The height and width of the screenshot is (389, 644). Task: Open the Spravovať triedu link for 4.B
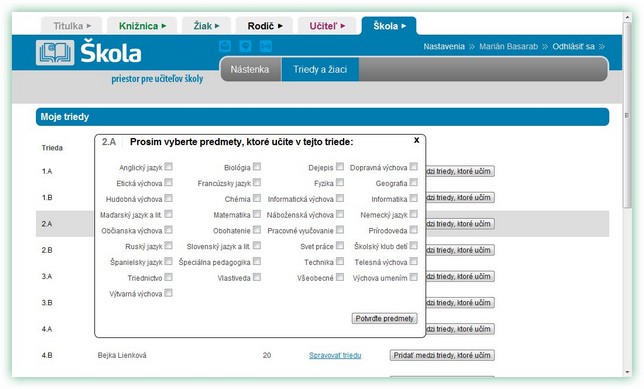tap(335, 355)
